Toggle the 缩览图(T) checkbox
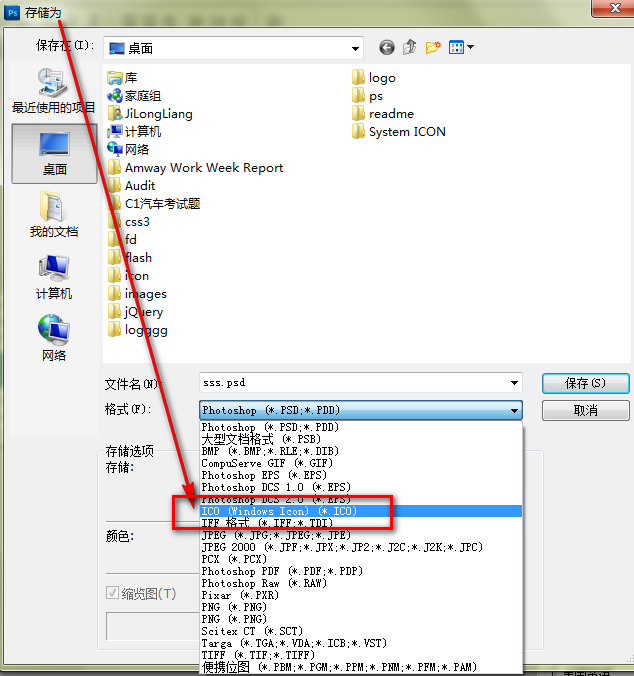 (x=112, y=593)
